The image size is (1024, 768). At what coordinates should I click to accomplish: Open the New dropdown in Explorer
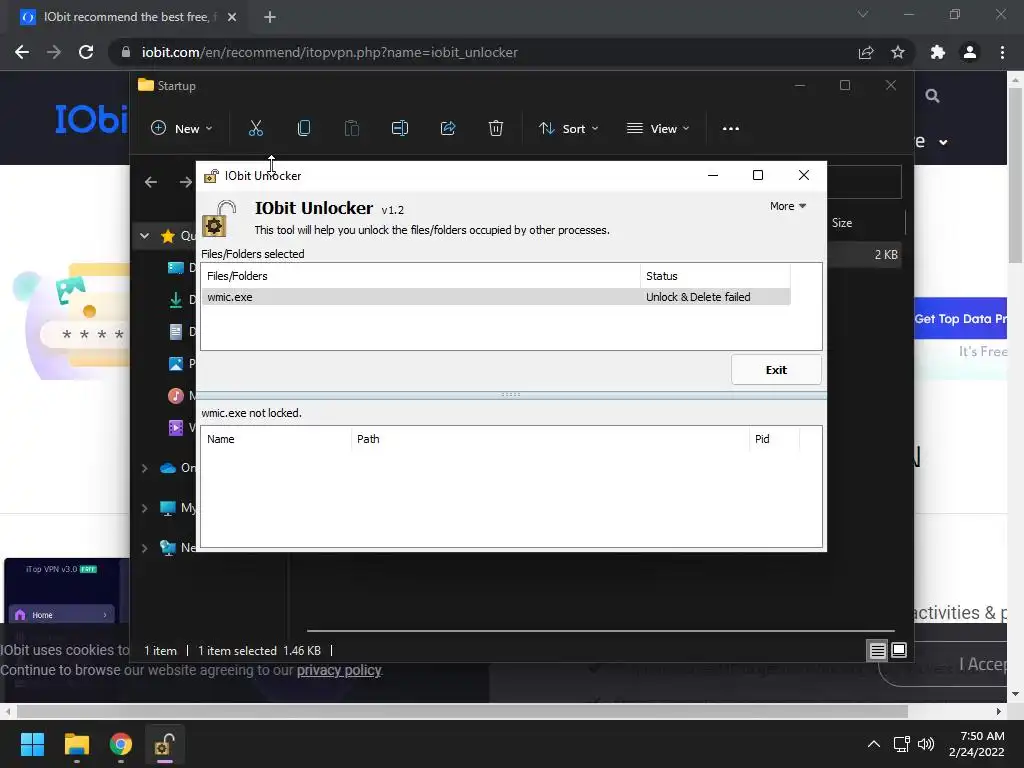[x=182, y=129]
